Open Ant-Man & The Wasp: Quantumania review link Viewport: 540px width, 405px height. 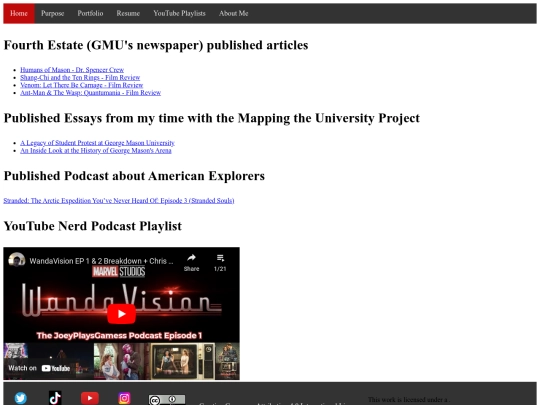point(91,93)
